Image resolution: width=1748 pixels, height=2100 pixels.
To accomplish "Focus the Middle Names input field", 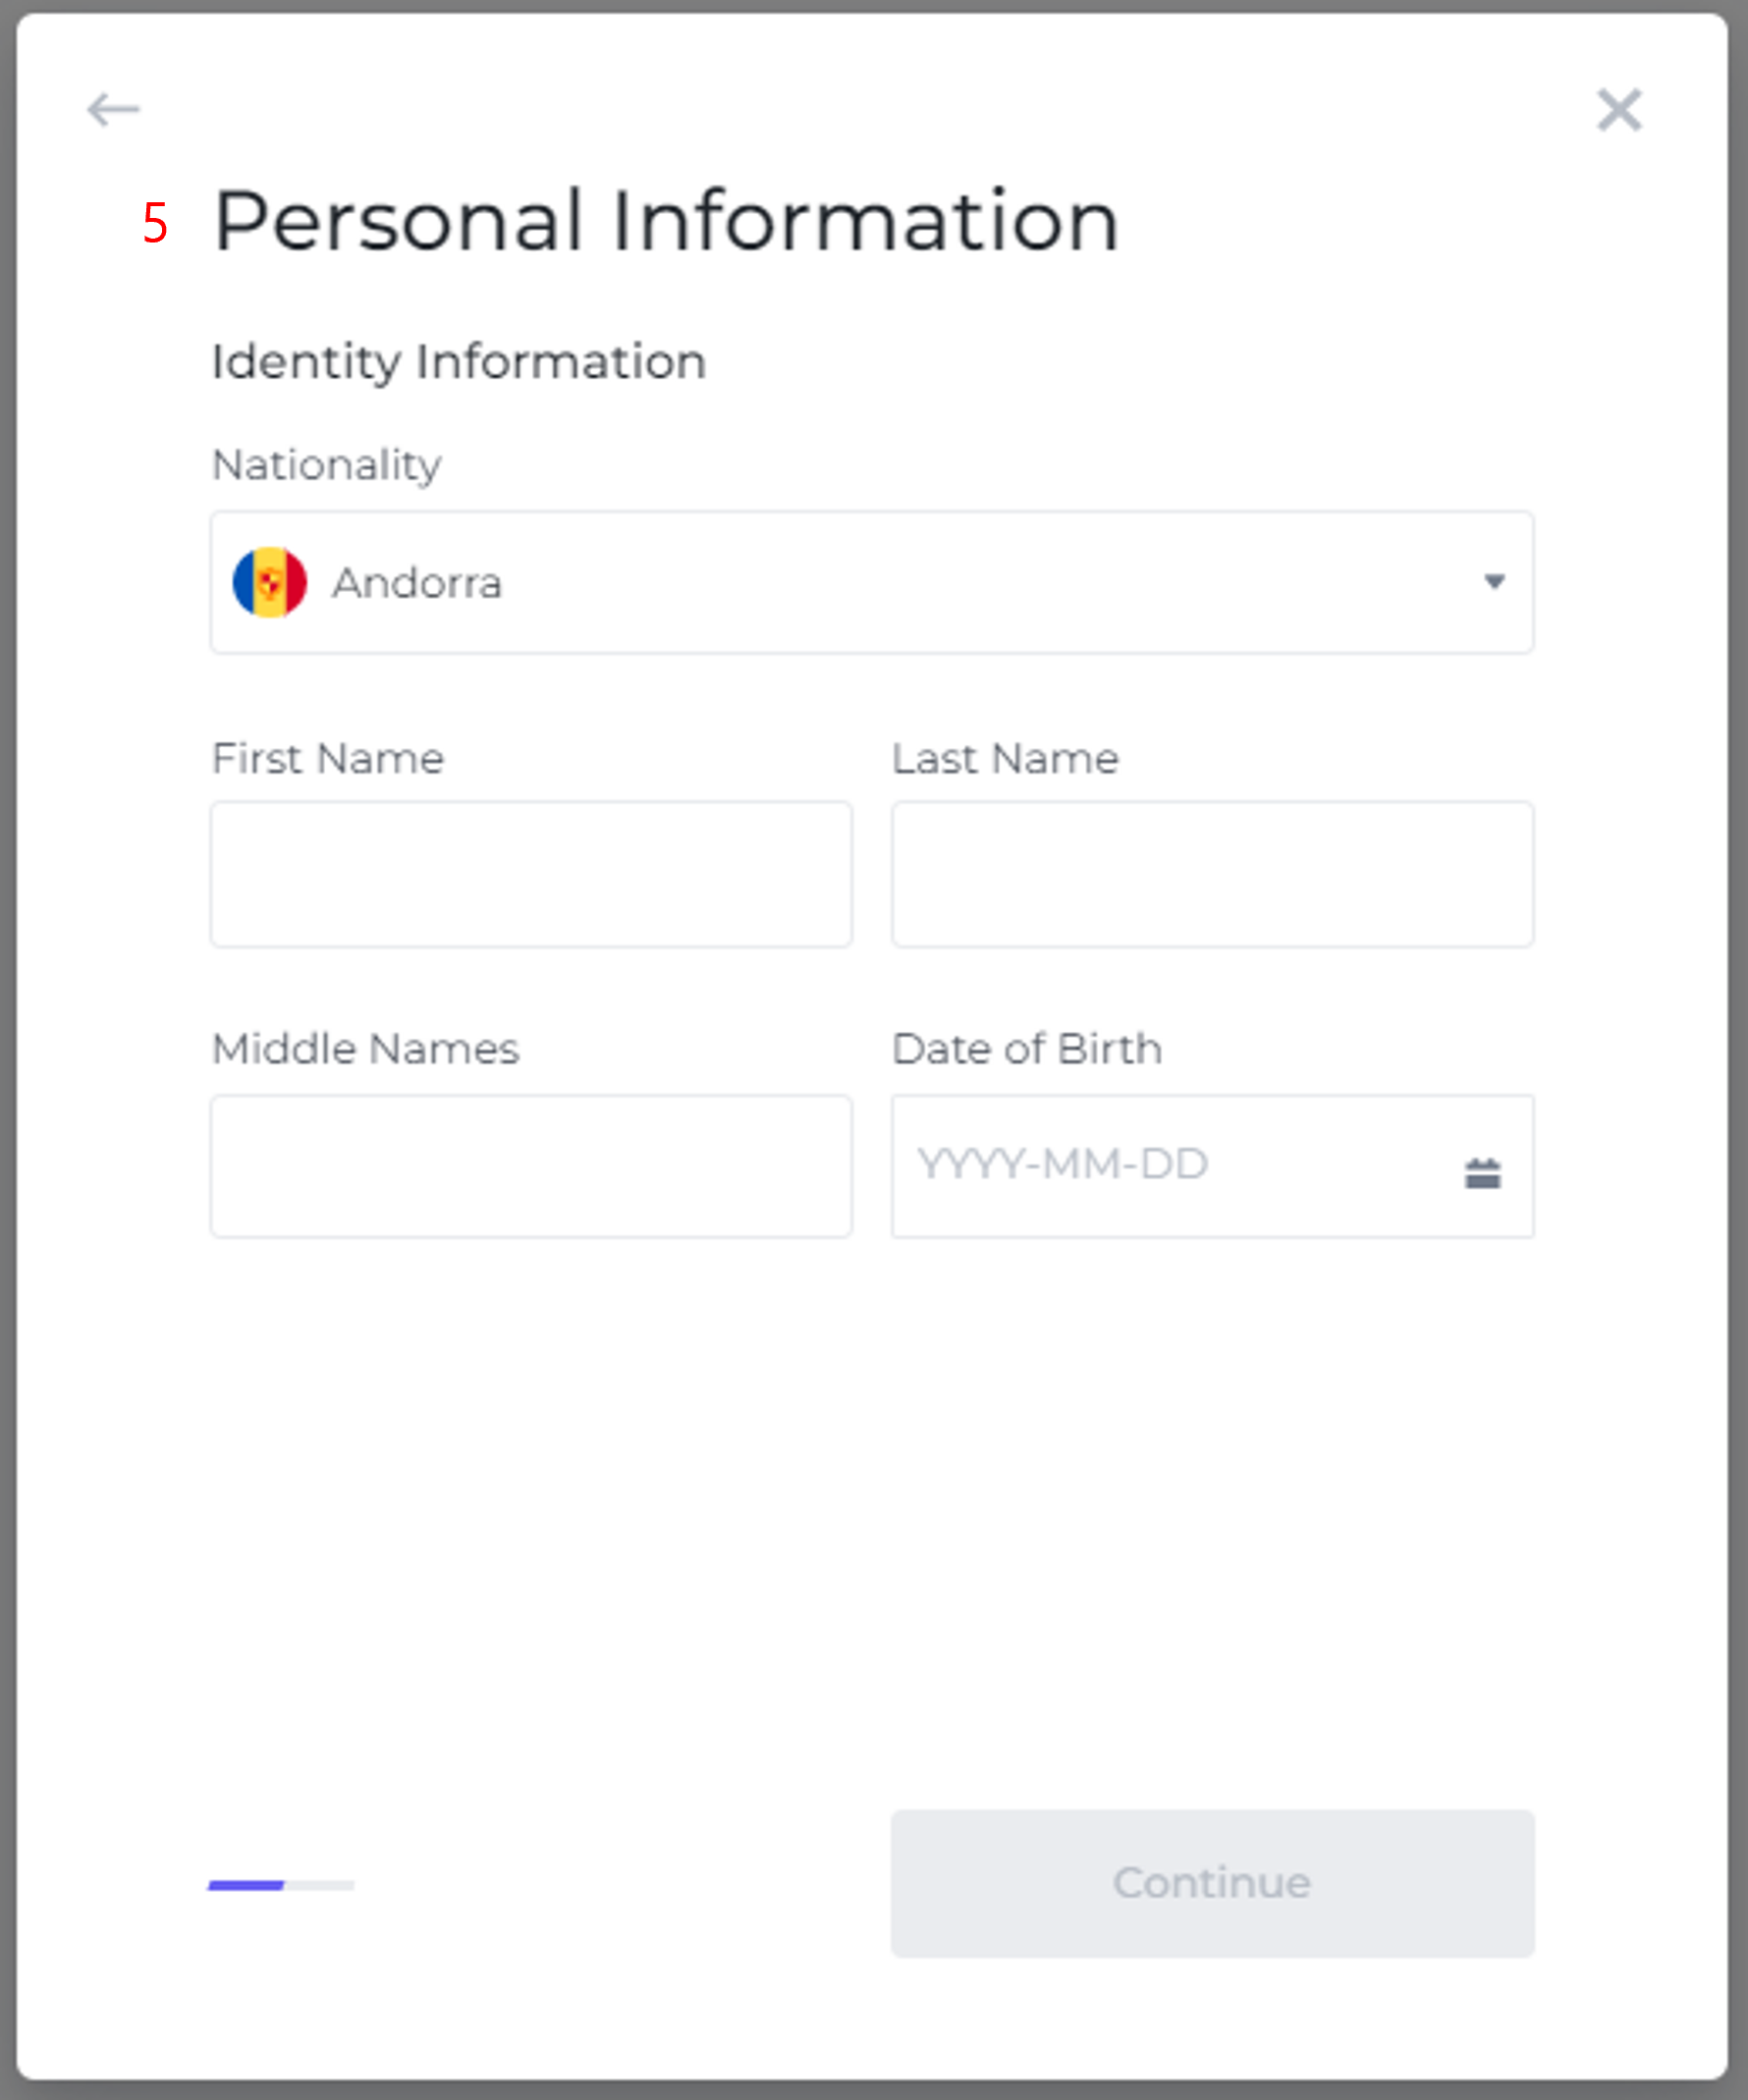I will coord(531,1166).
